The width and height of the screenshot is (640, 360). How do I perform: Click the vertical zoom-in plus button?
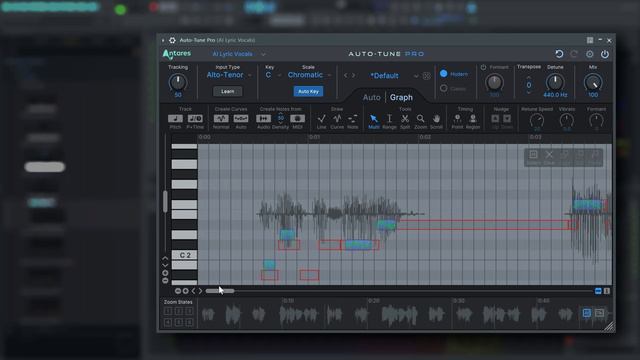click(165, 273)
